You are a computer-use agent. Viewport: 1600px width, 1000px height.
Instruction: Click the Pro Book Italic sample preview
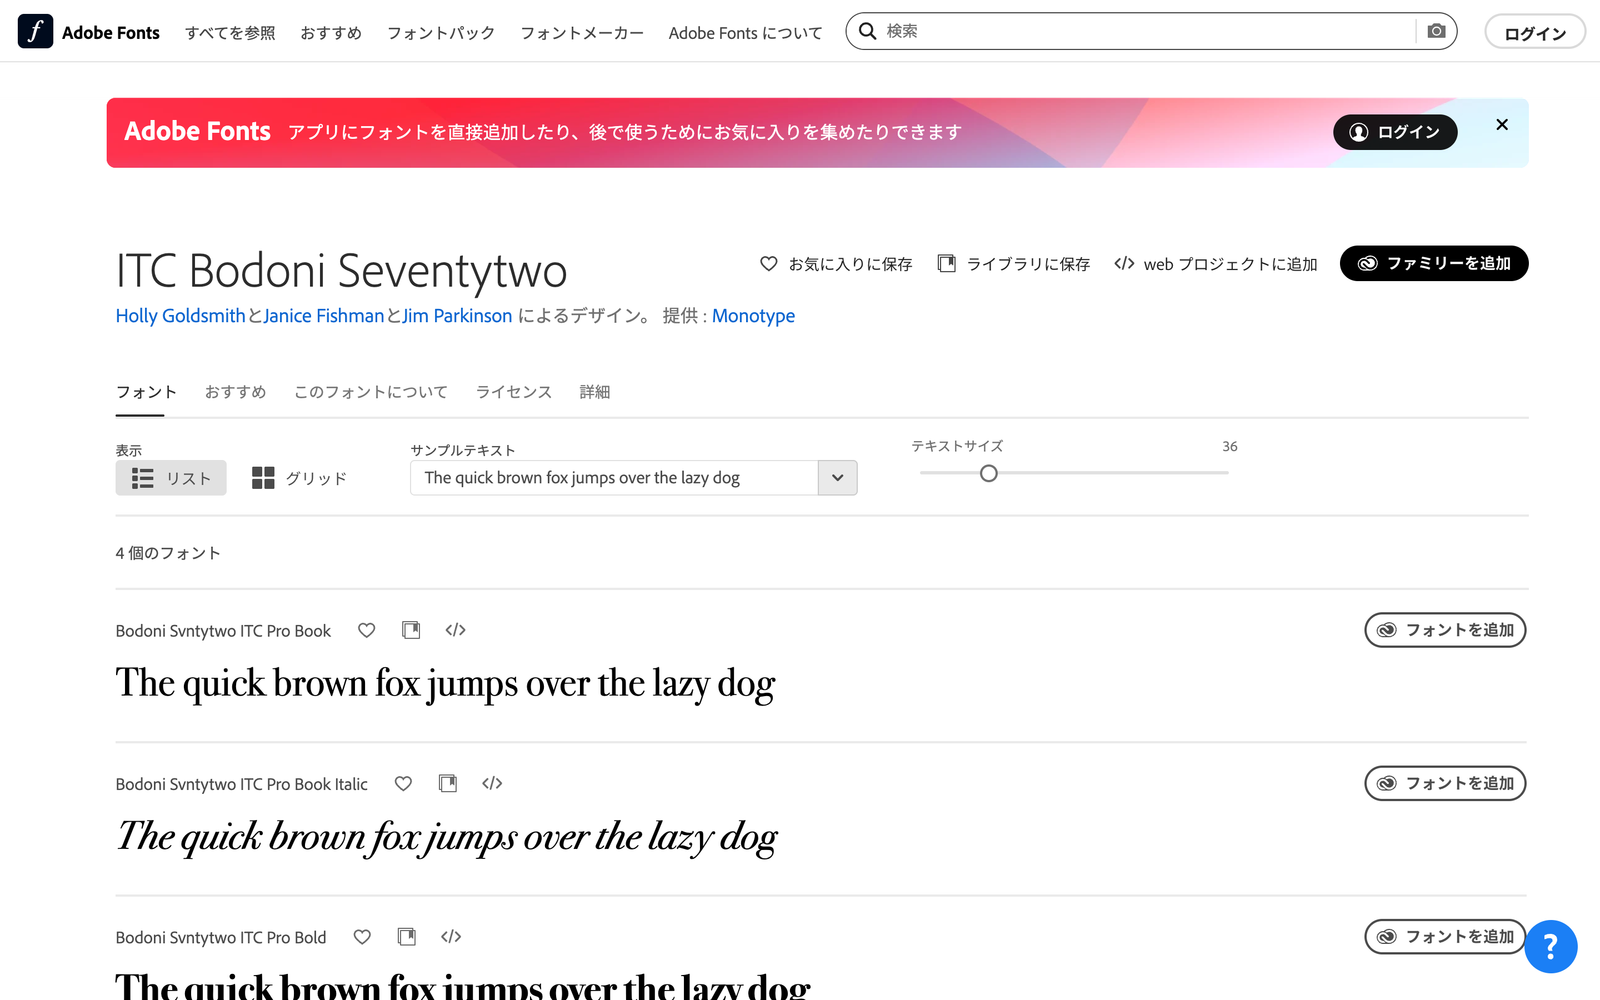pyautogui.click(x=447, y=838)
